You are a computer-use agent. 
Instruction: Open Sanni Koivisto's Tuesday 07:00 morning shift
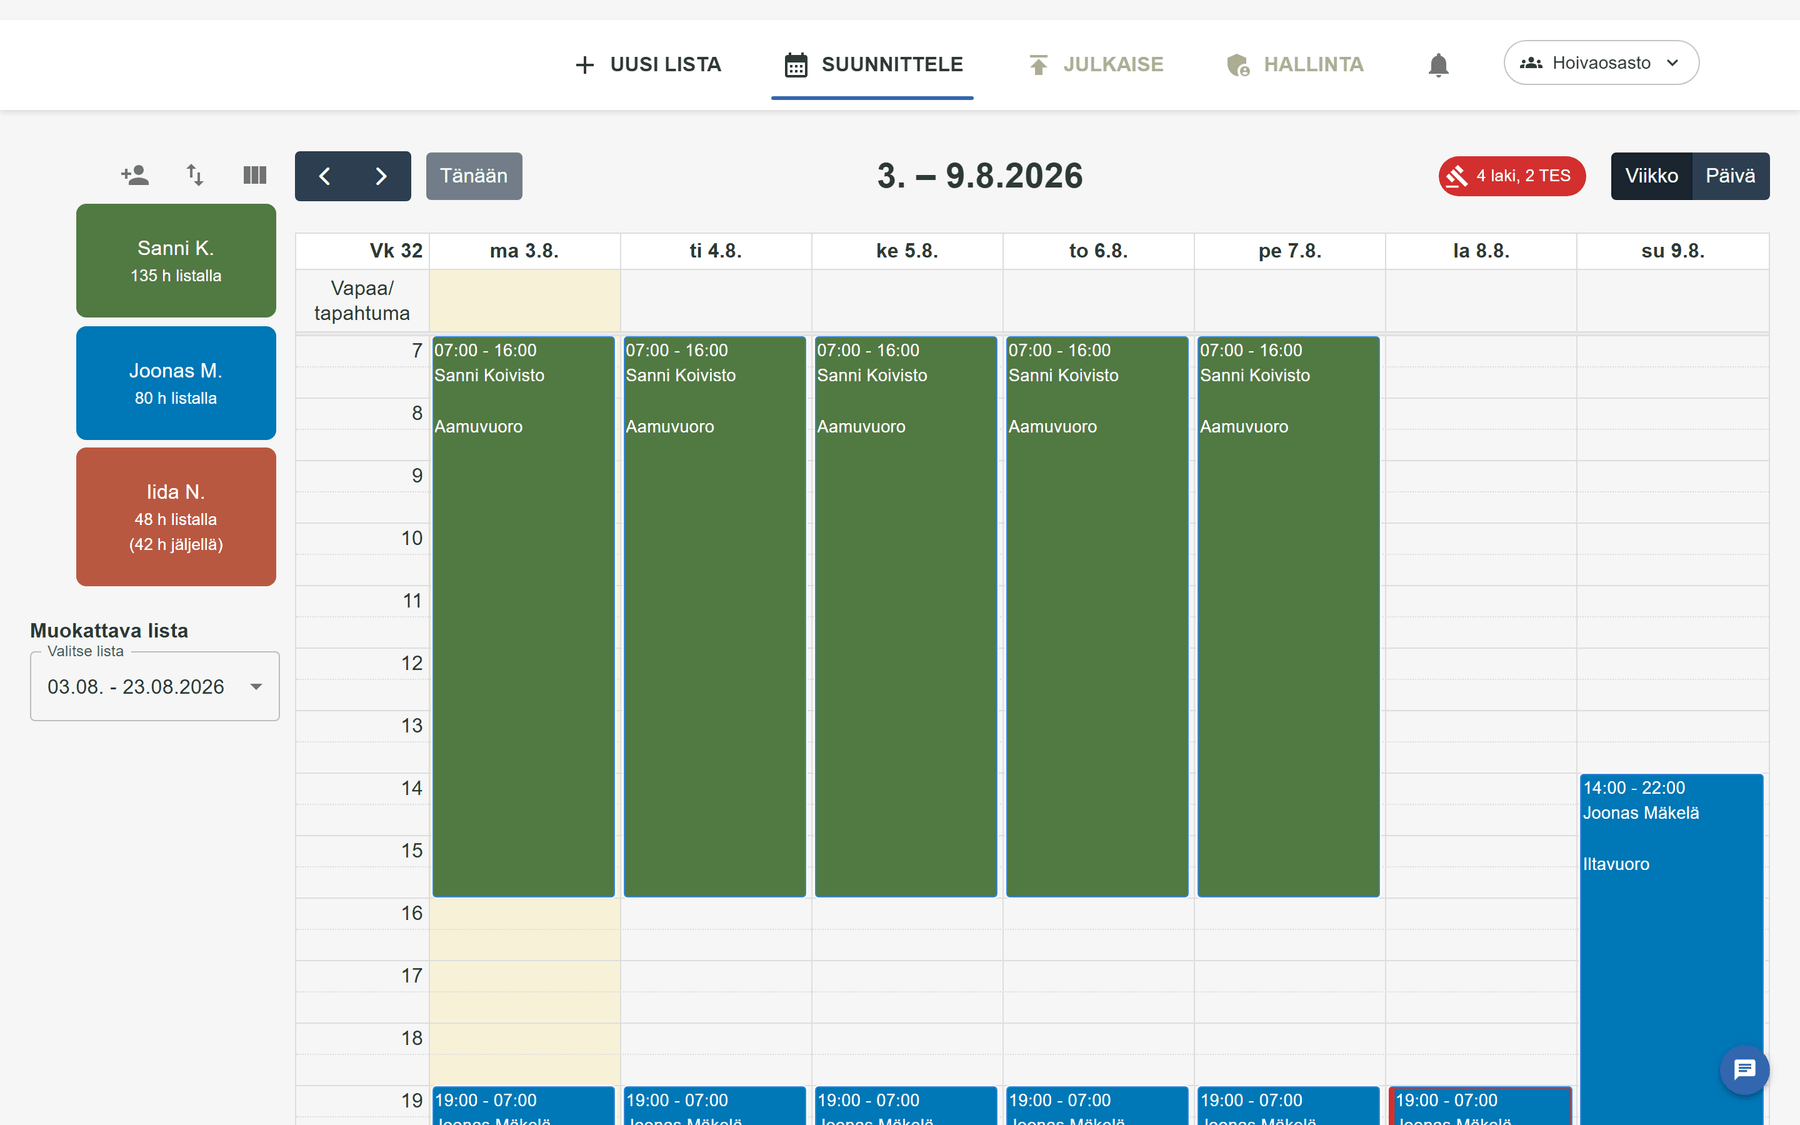click(715, 617)
